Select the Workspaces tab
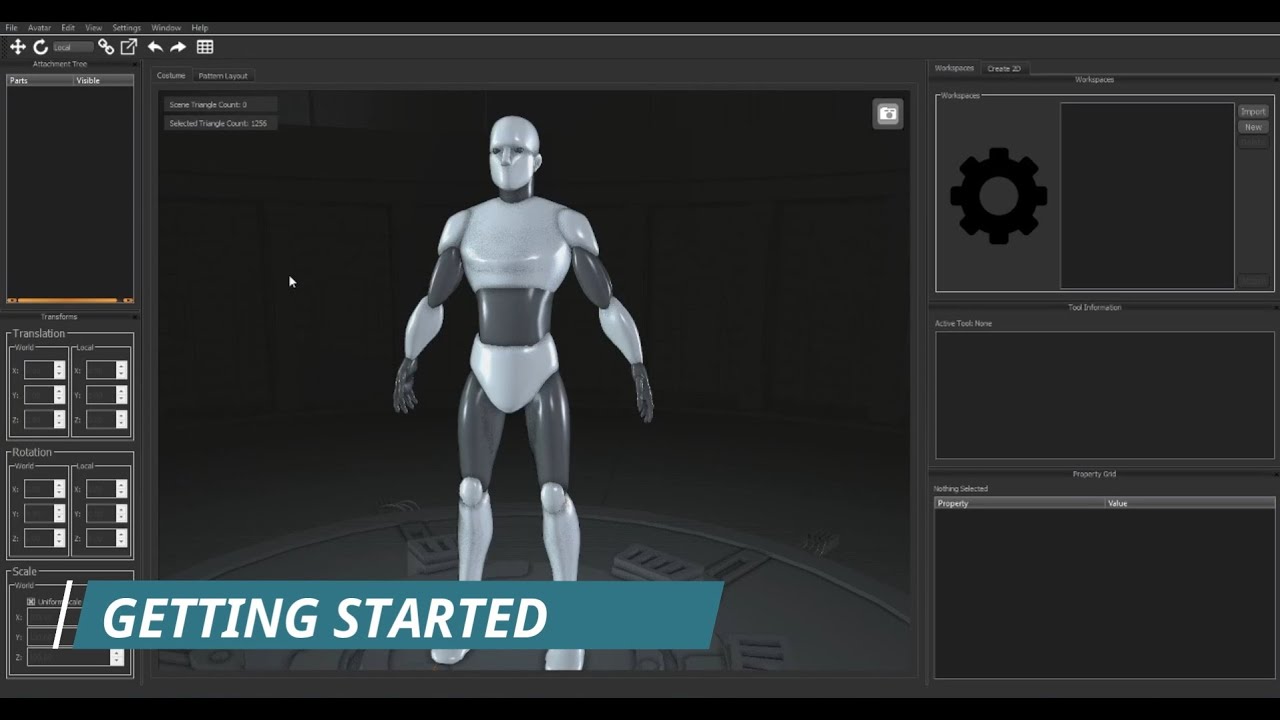The width and height of the screenshot is (1280, 720). [954, 68]
